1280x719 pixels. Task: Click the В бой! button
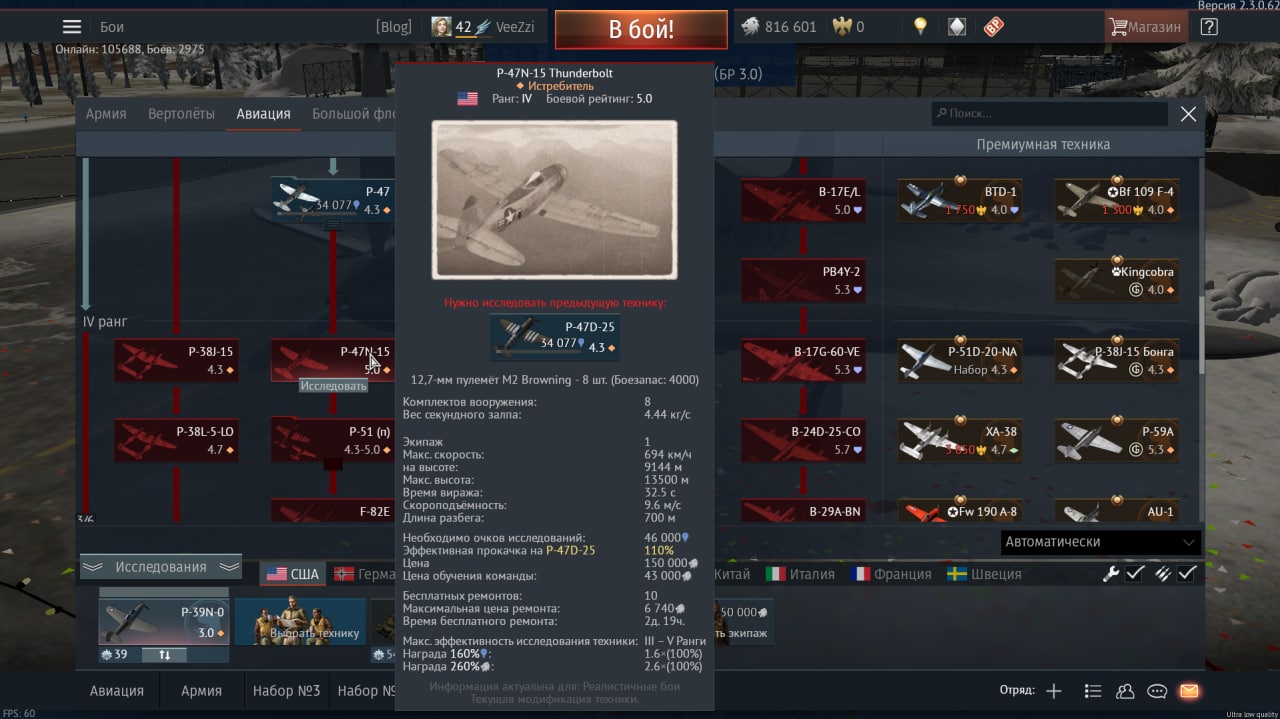tap(641, 29)
